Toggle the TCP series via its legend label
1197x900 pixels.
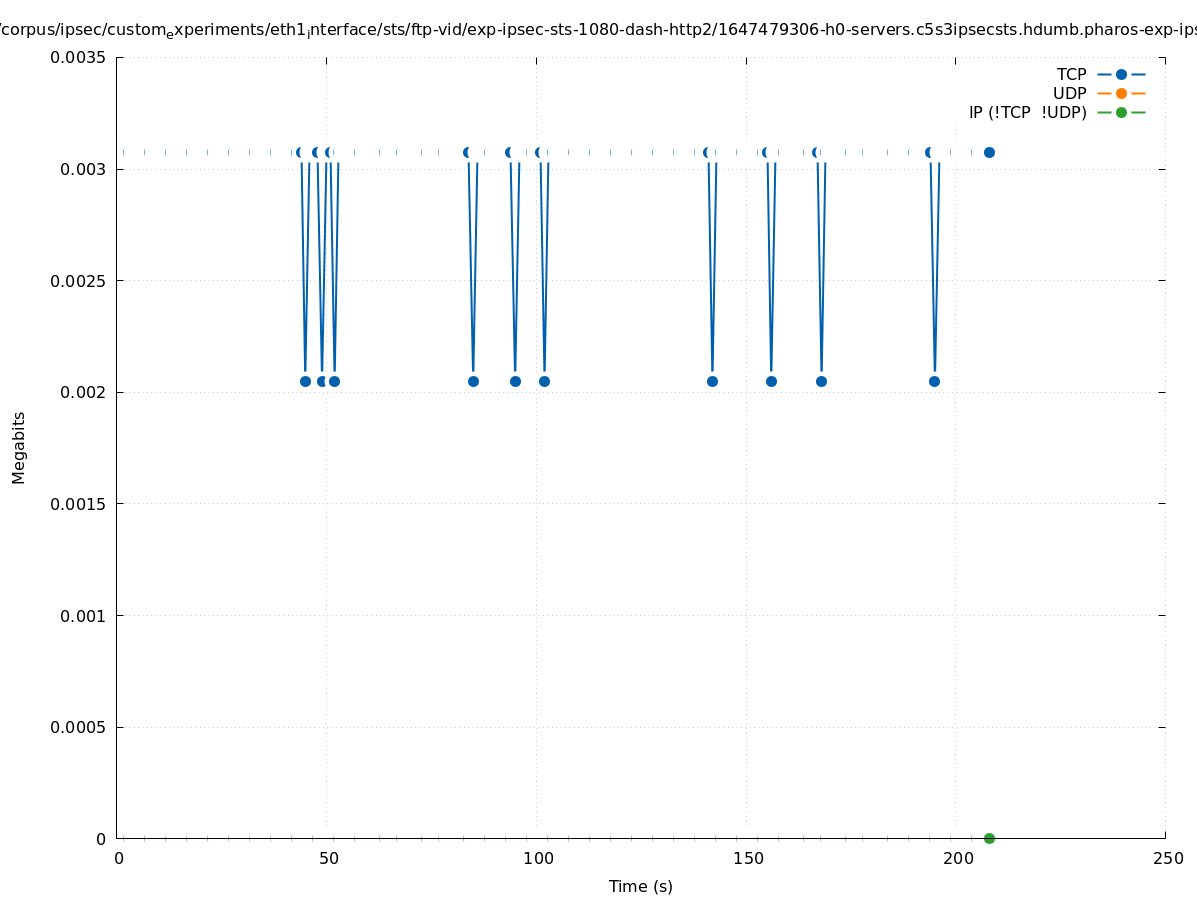1071,75
